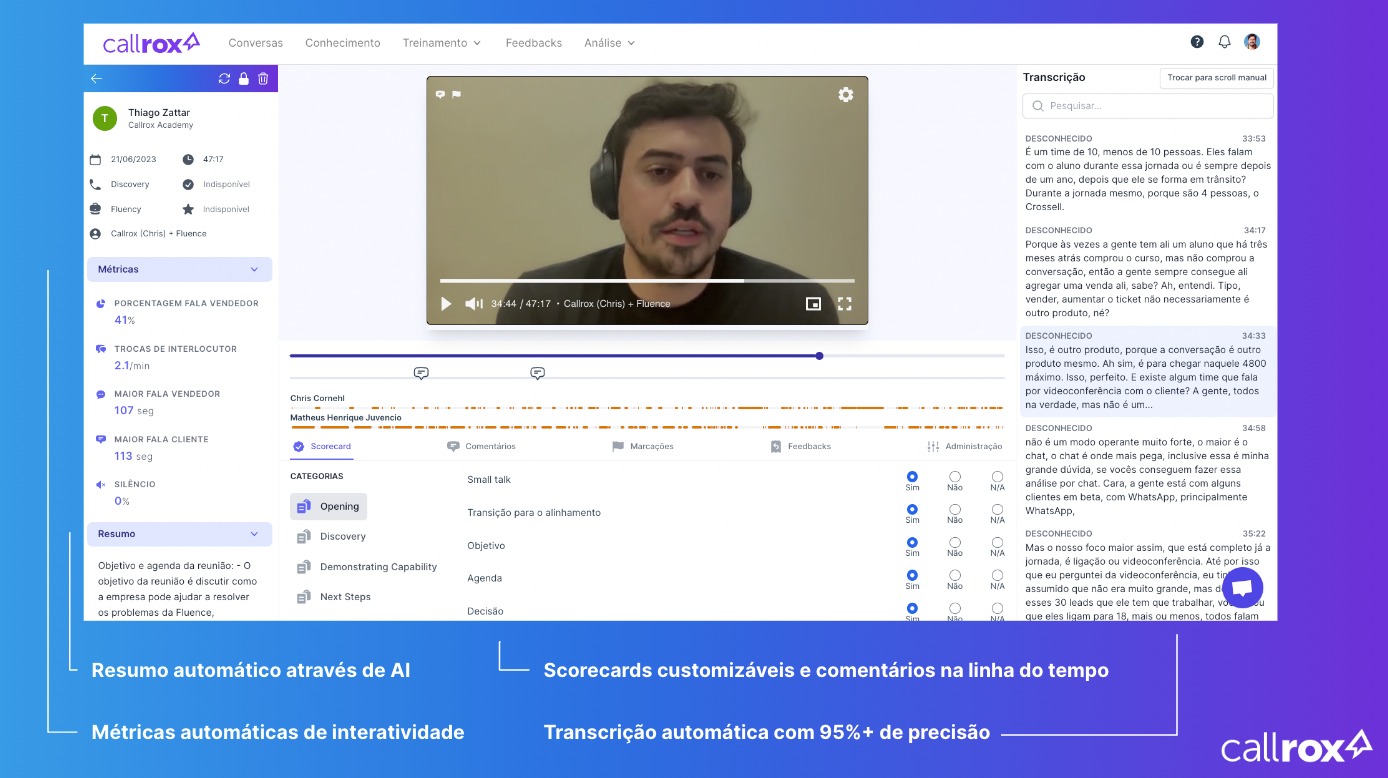Click the lock icon in the header
This screenshot has height=778, width=1388.
coord(243,78)
